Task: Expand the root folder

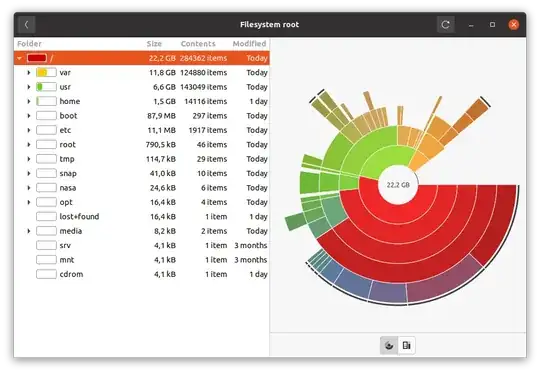Action: tap(29, 145)
